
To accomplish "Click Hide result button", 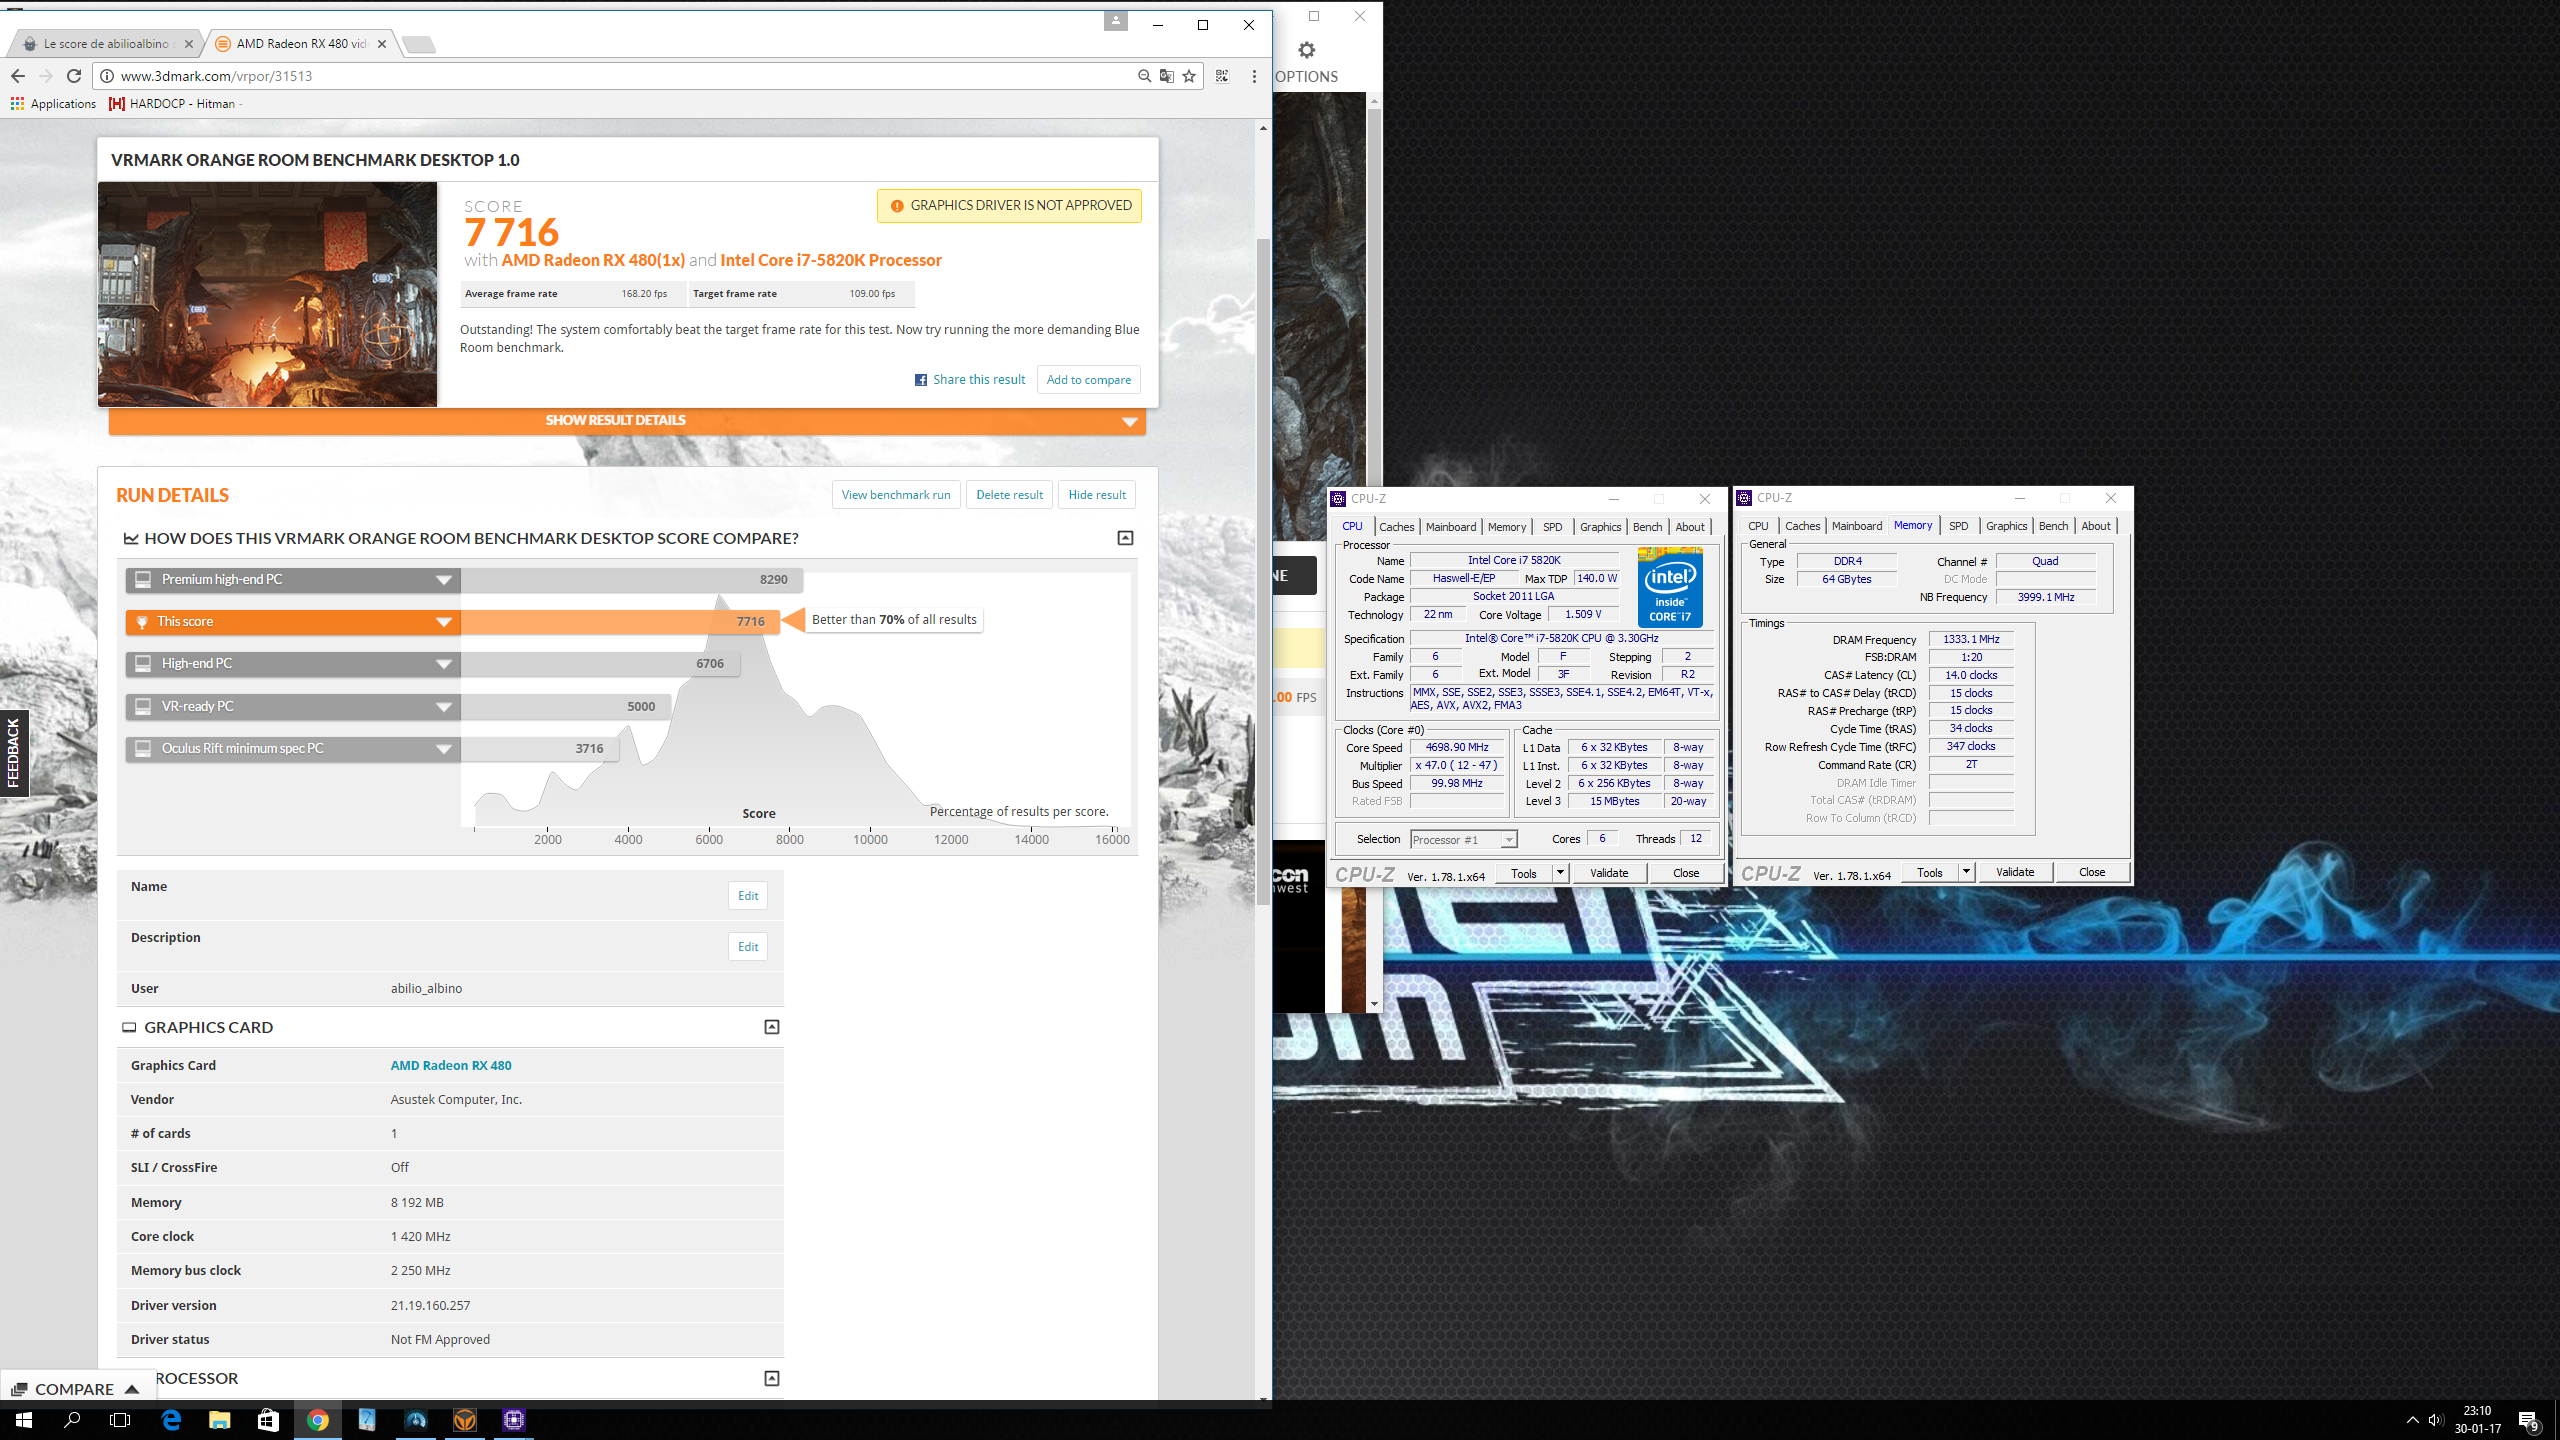I will (1097, 495).
